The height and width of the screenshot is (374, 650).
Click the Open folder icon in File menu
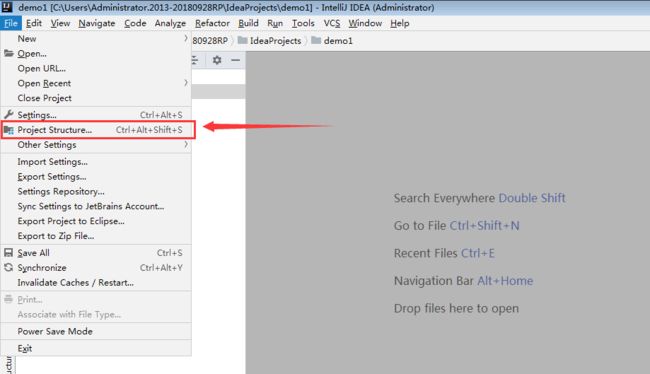9,53
